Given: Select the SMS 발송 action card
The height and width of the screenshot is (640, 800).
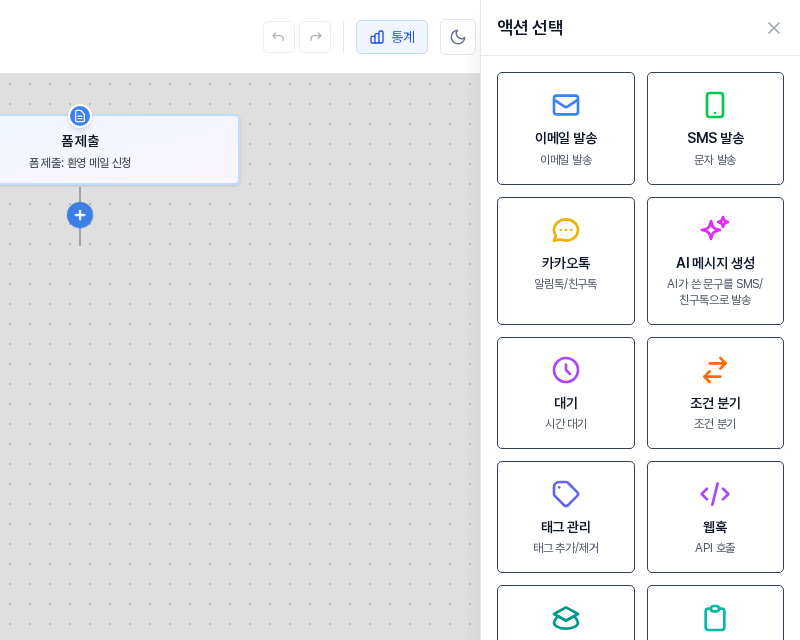Looking at the screenshot, I should (x=715, y=128).
